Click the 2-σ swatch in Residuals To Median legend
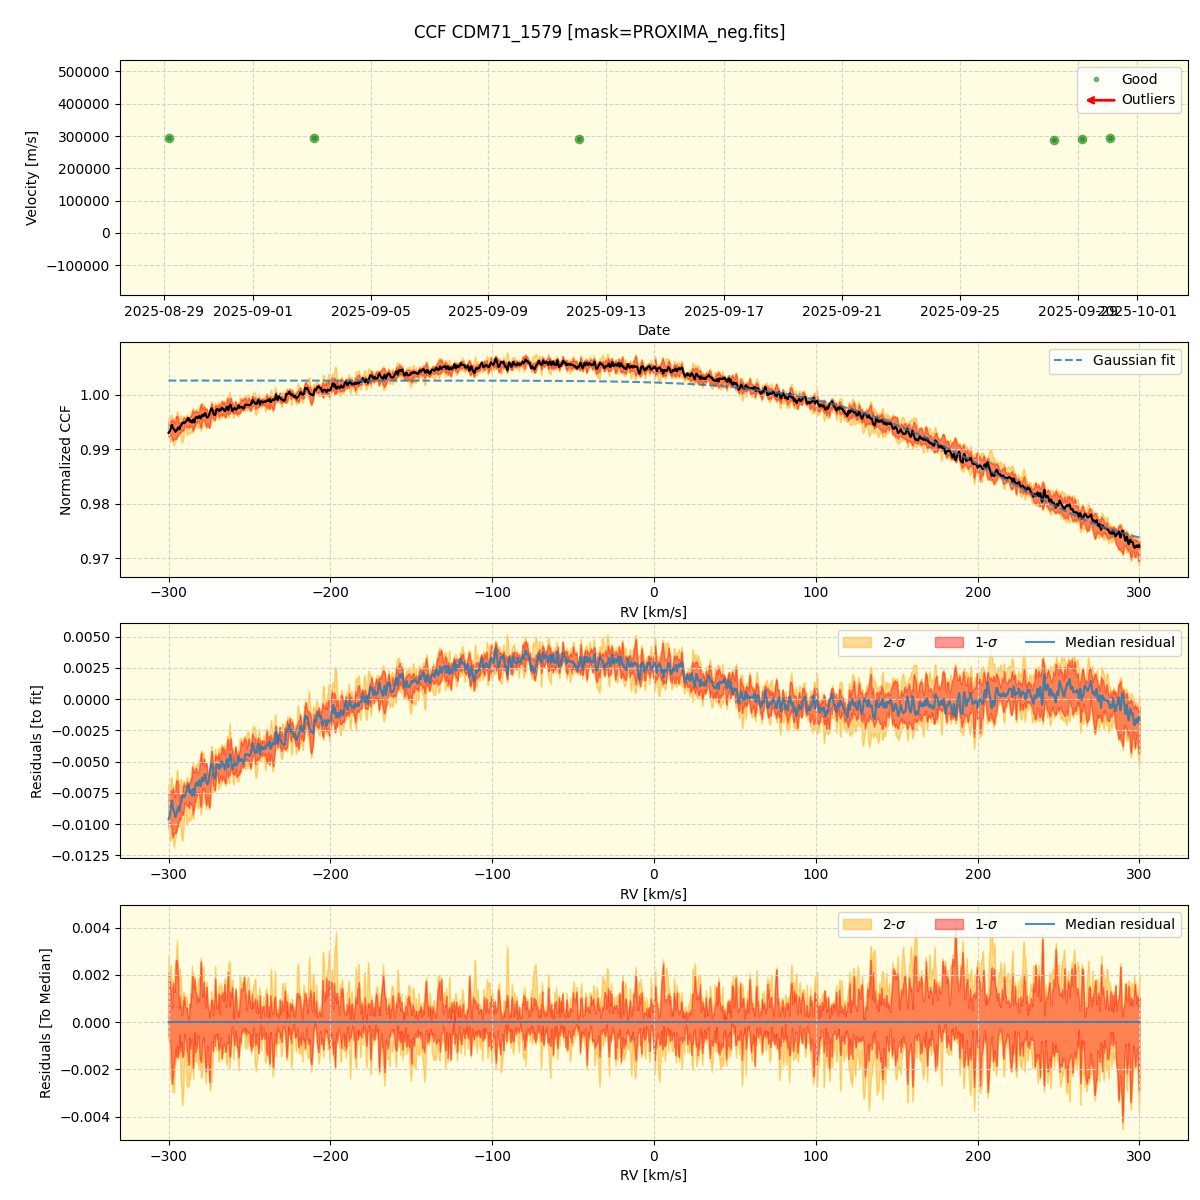The width and height of the screenshot is (1200, 1200). (857, 925)
